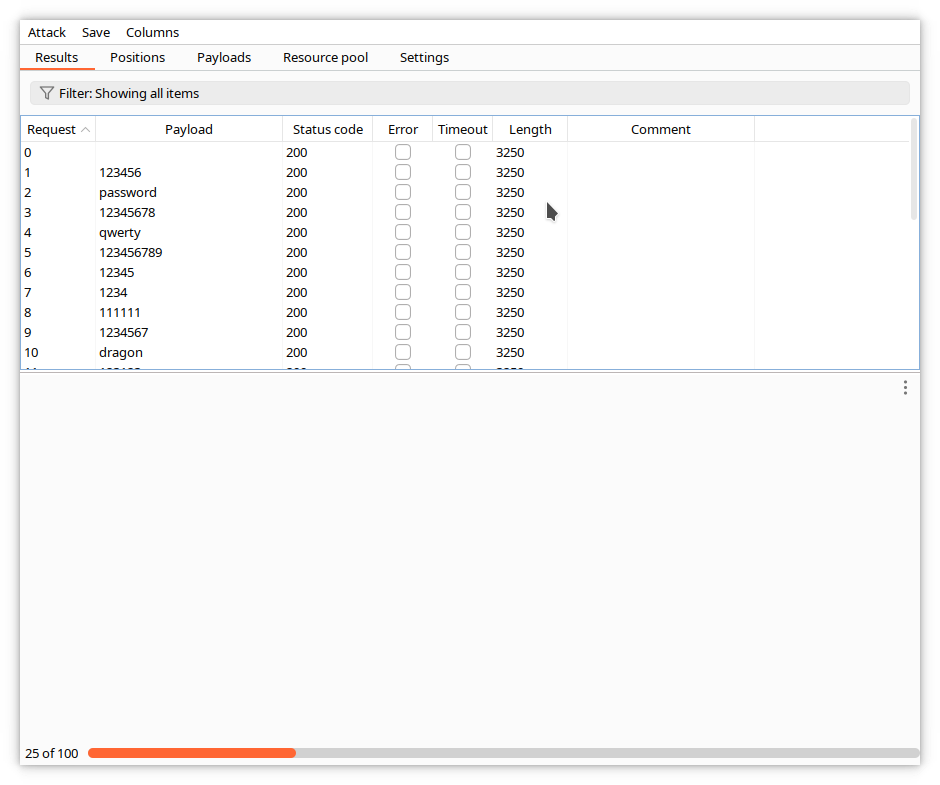The height and width of the screenshot is (785, 940).
Task: Click the Request column sort arrow
Action: (86, 129)
